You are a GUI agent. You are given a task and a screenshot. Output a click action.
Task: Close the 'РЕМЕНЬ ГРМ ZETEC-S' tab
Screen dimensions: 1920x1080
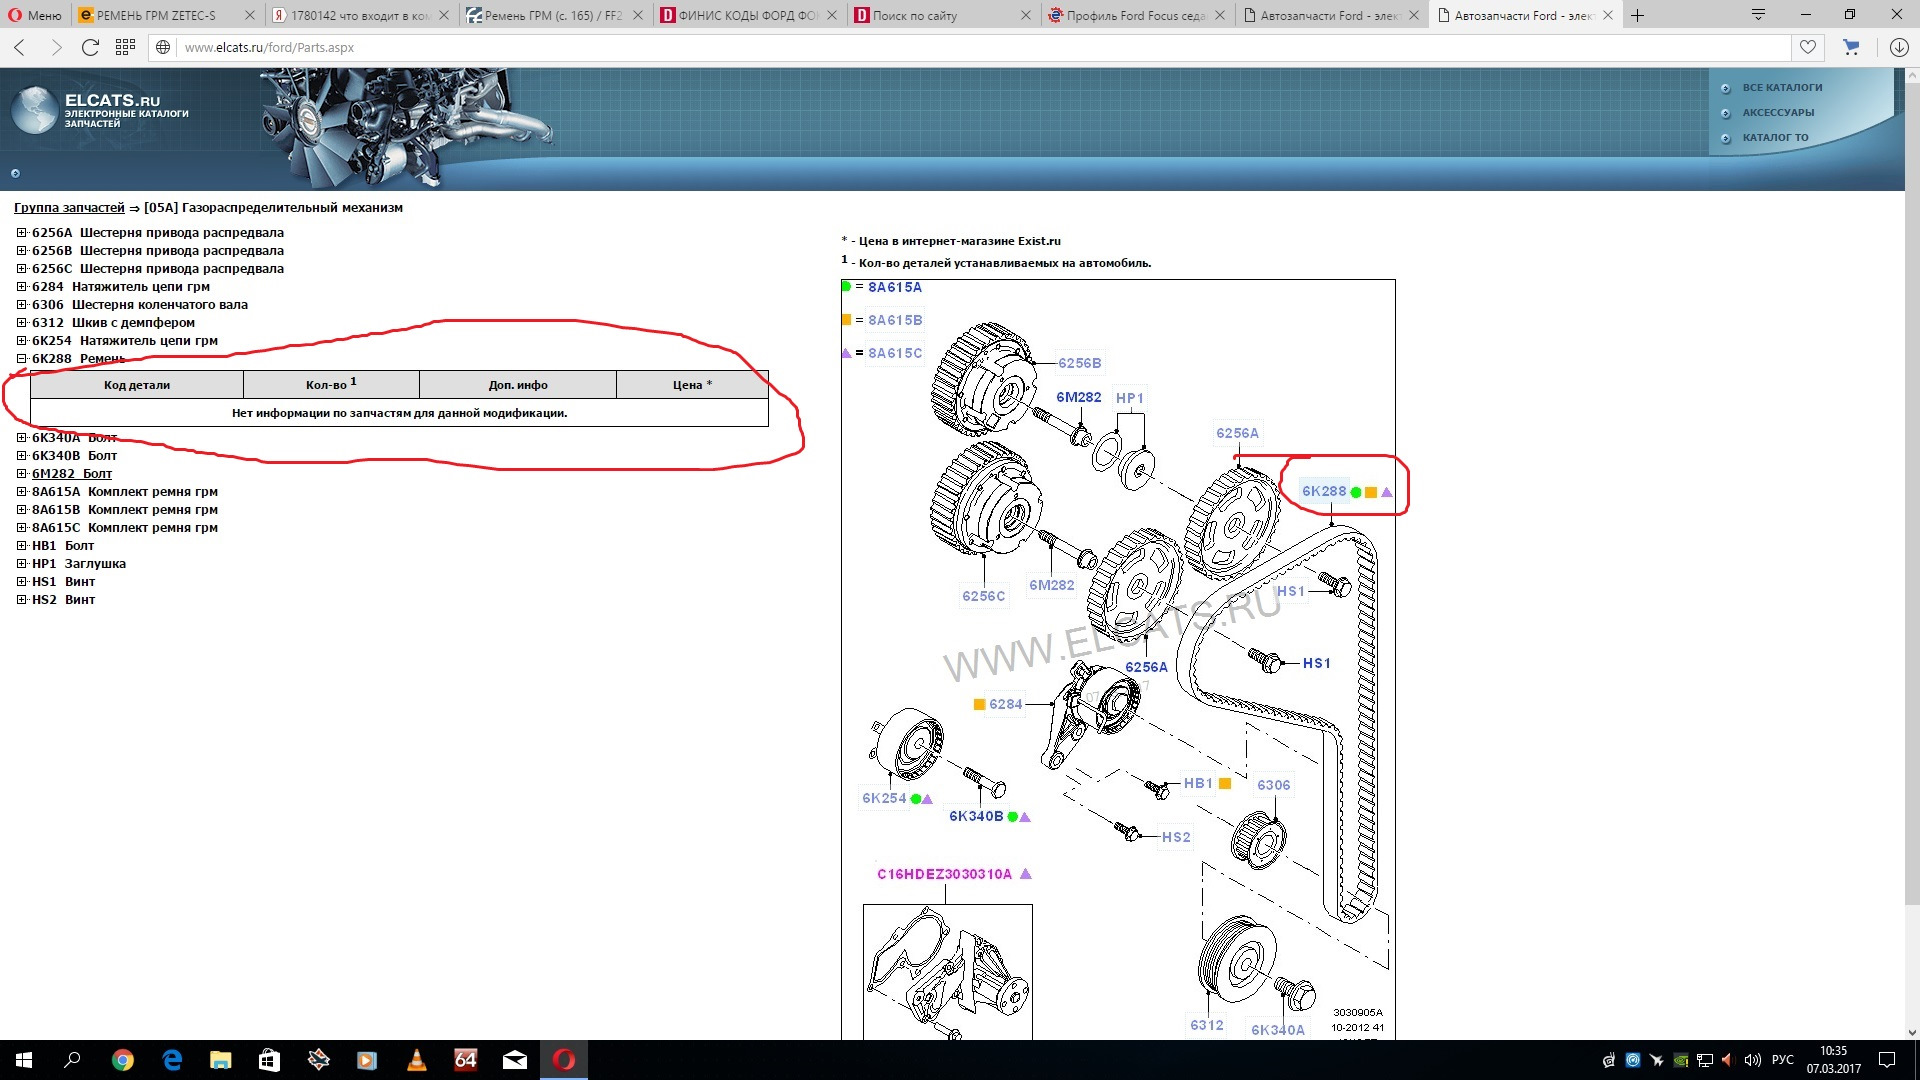coord(249,15)
